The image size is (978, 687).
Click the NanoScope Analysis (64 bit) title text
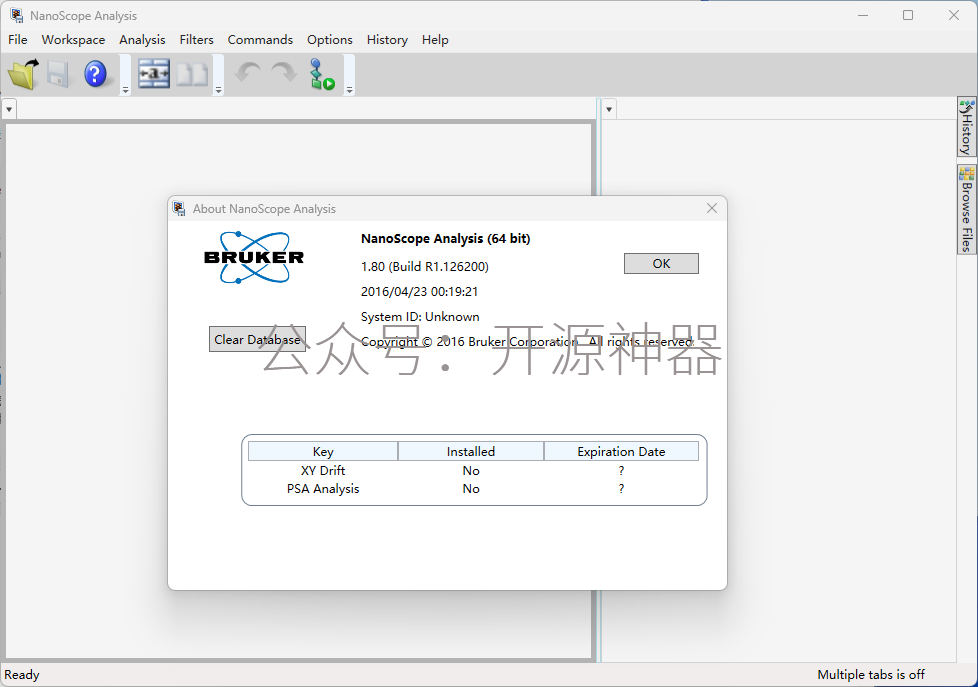click(x=445, y=238)
